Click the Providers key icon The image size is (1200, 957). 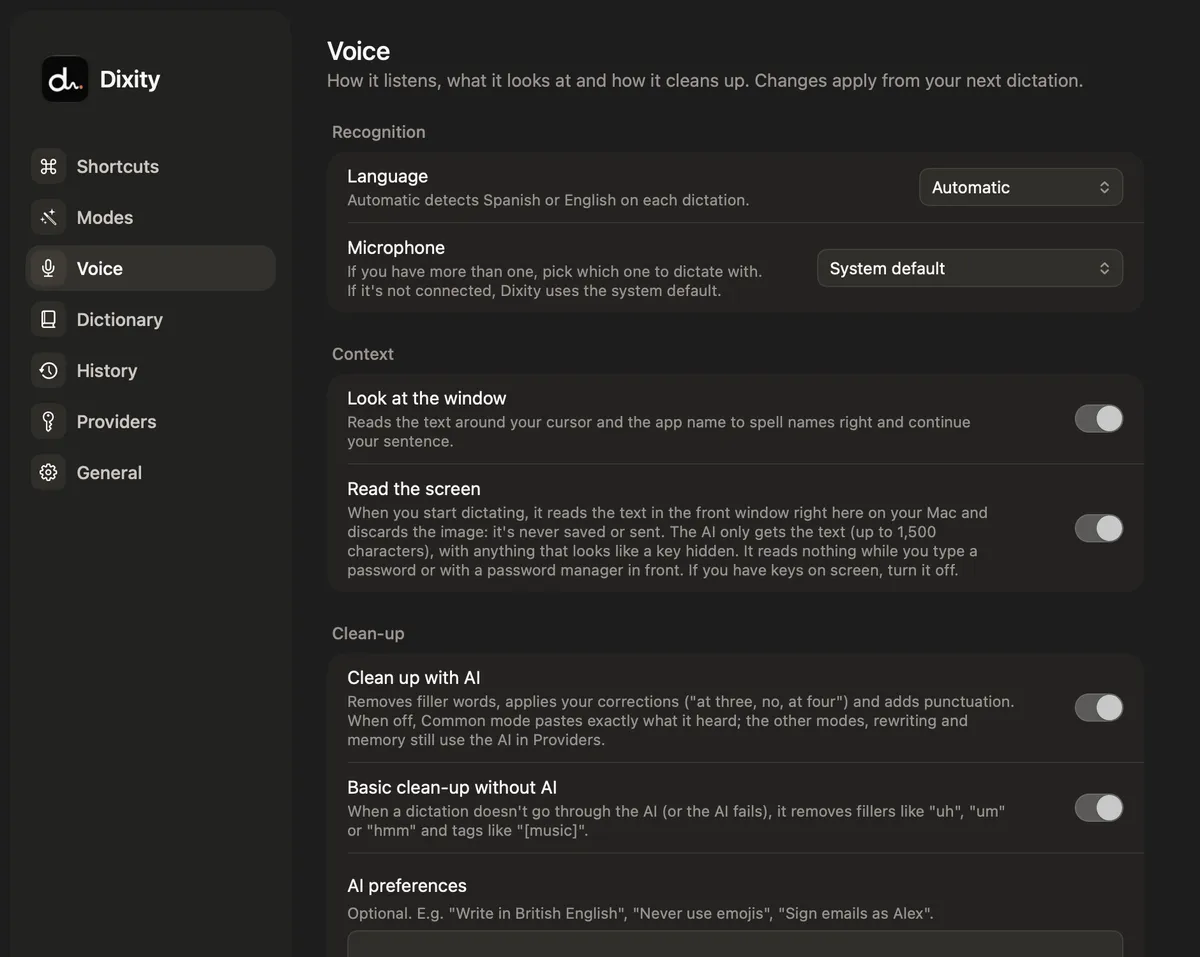[48, 421]
